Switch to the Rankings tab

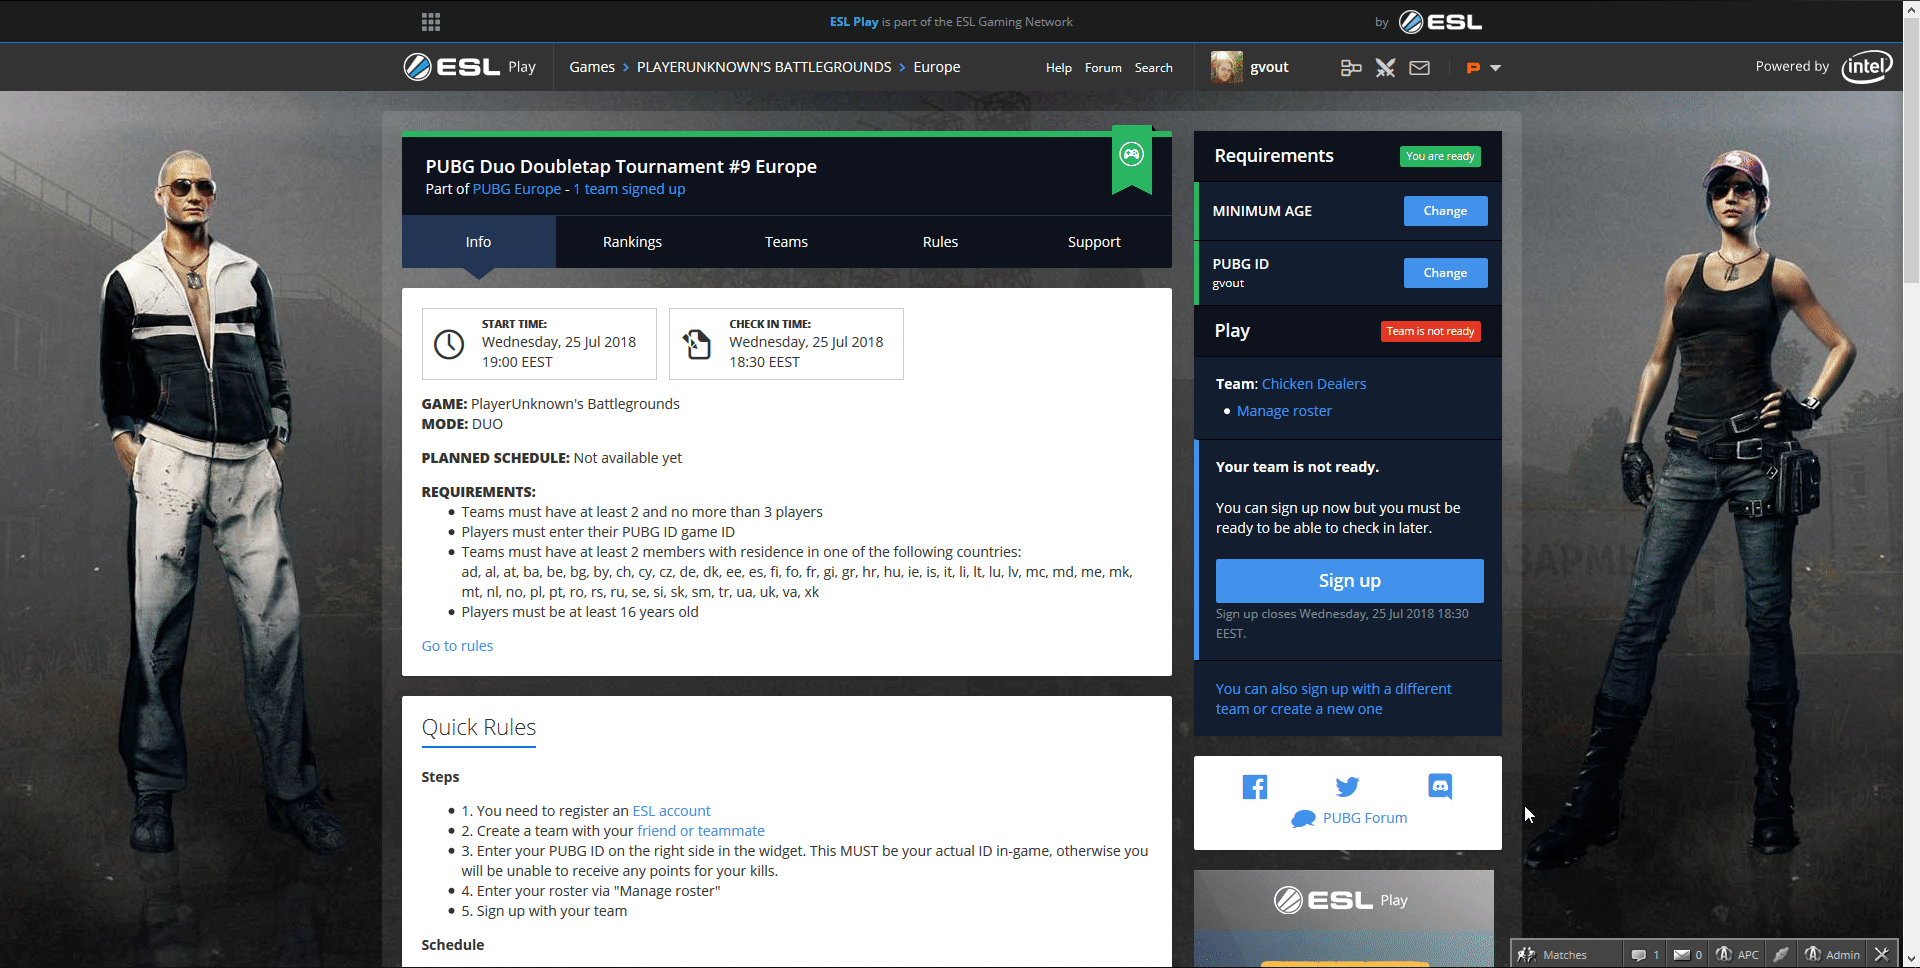coord(632,242)
